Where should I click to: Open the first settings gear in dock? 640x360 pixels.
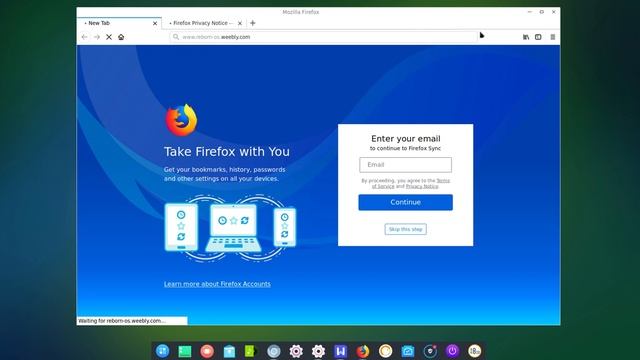tap(296, 351)
